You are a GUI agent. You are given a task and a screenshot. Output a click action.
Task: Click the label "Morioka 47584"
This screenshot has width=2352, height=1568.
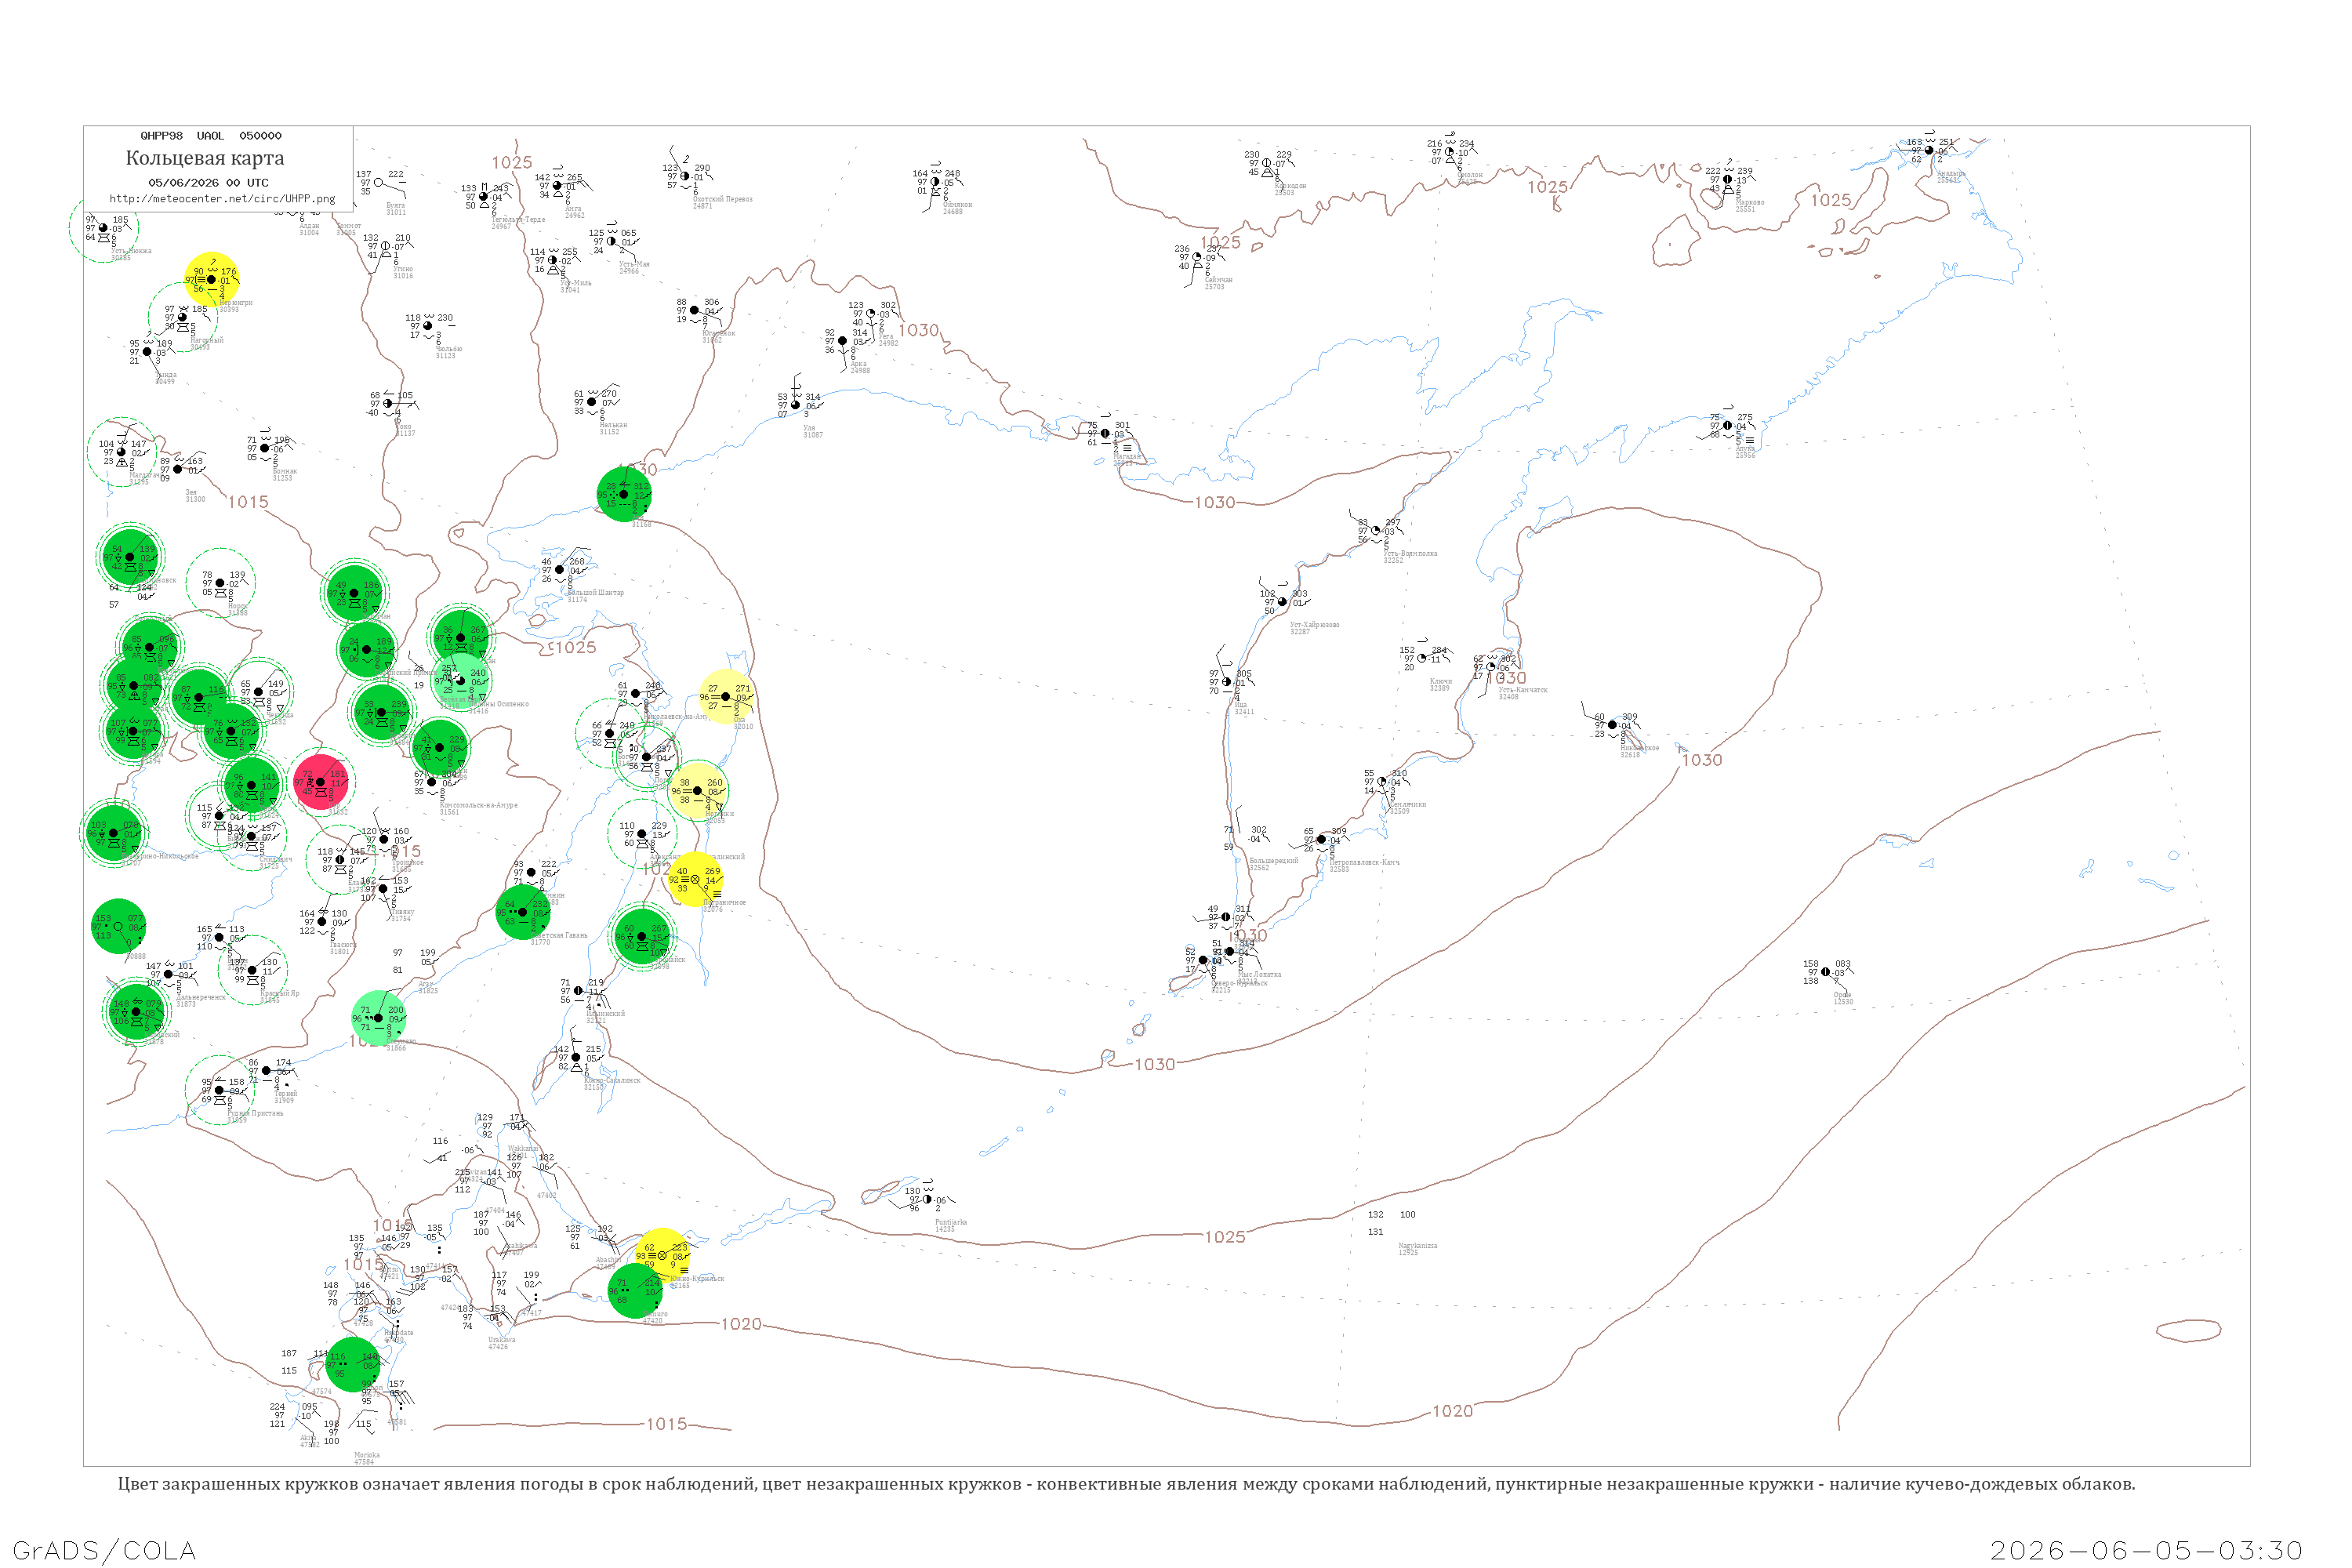(x=366, y=1459)
